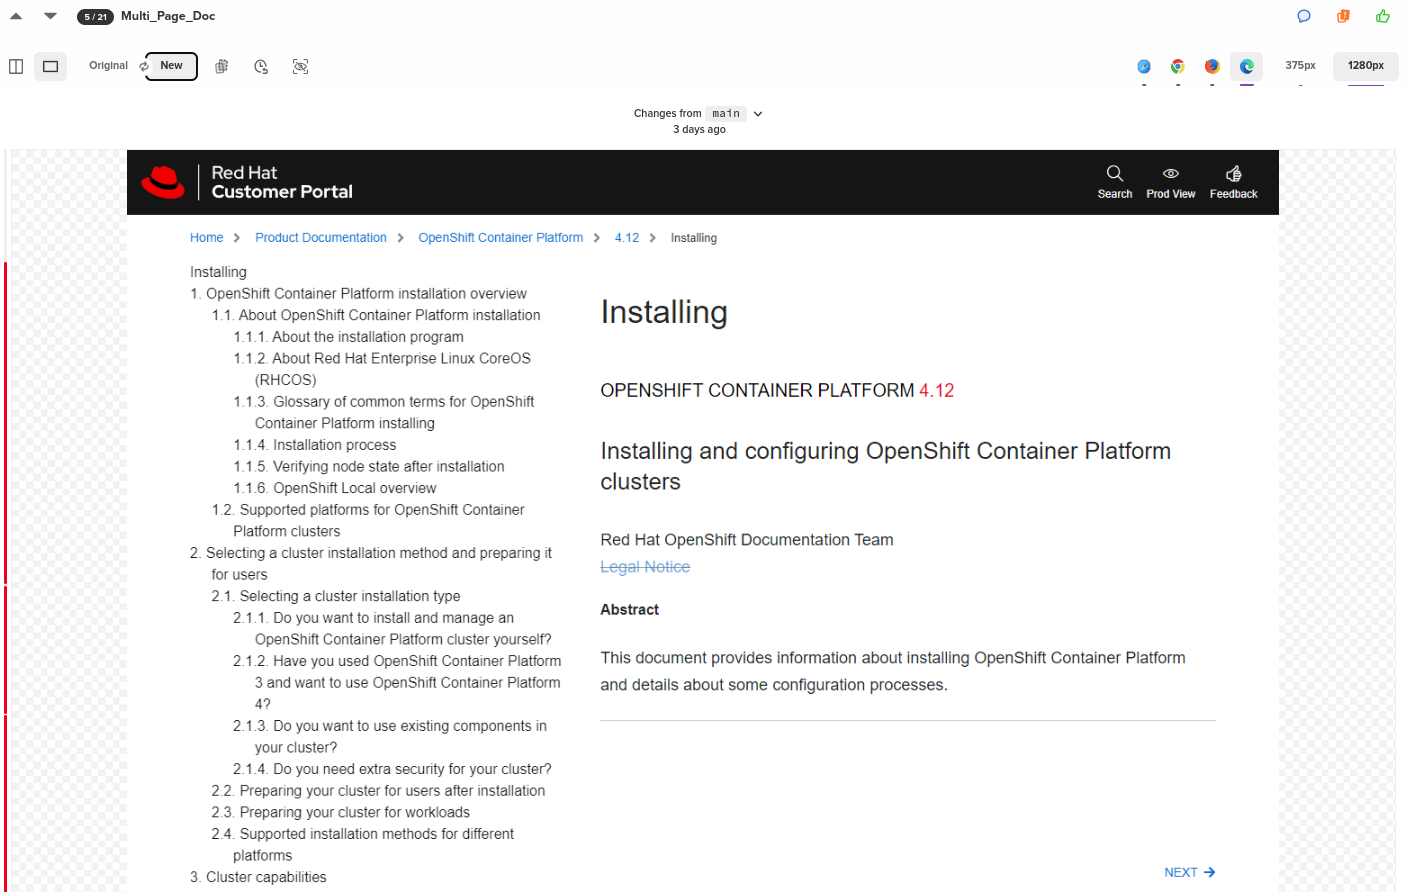1408x892 pixels.
Task: Switch to the single-pane view
Action: [x=50, y=67]
